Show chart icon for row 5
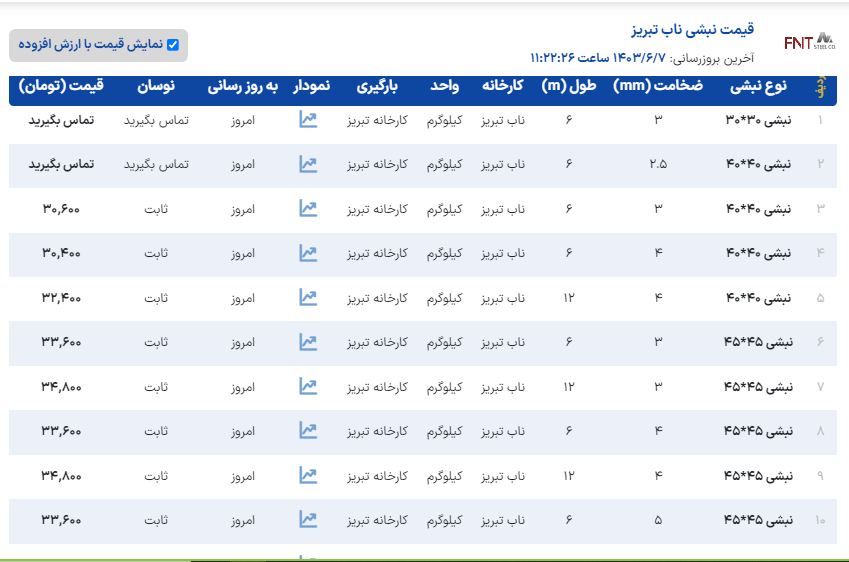The image size is (849, 562). point(308,297)
